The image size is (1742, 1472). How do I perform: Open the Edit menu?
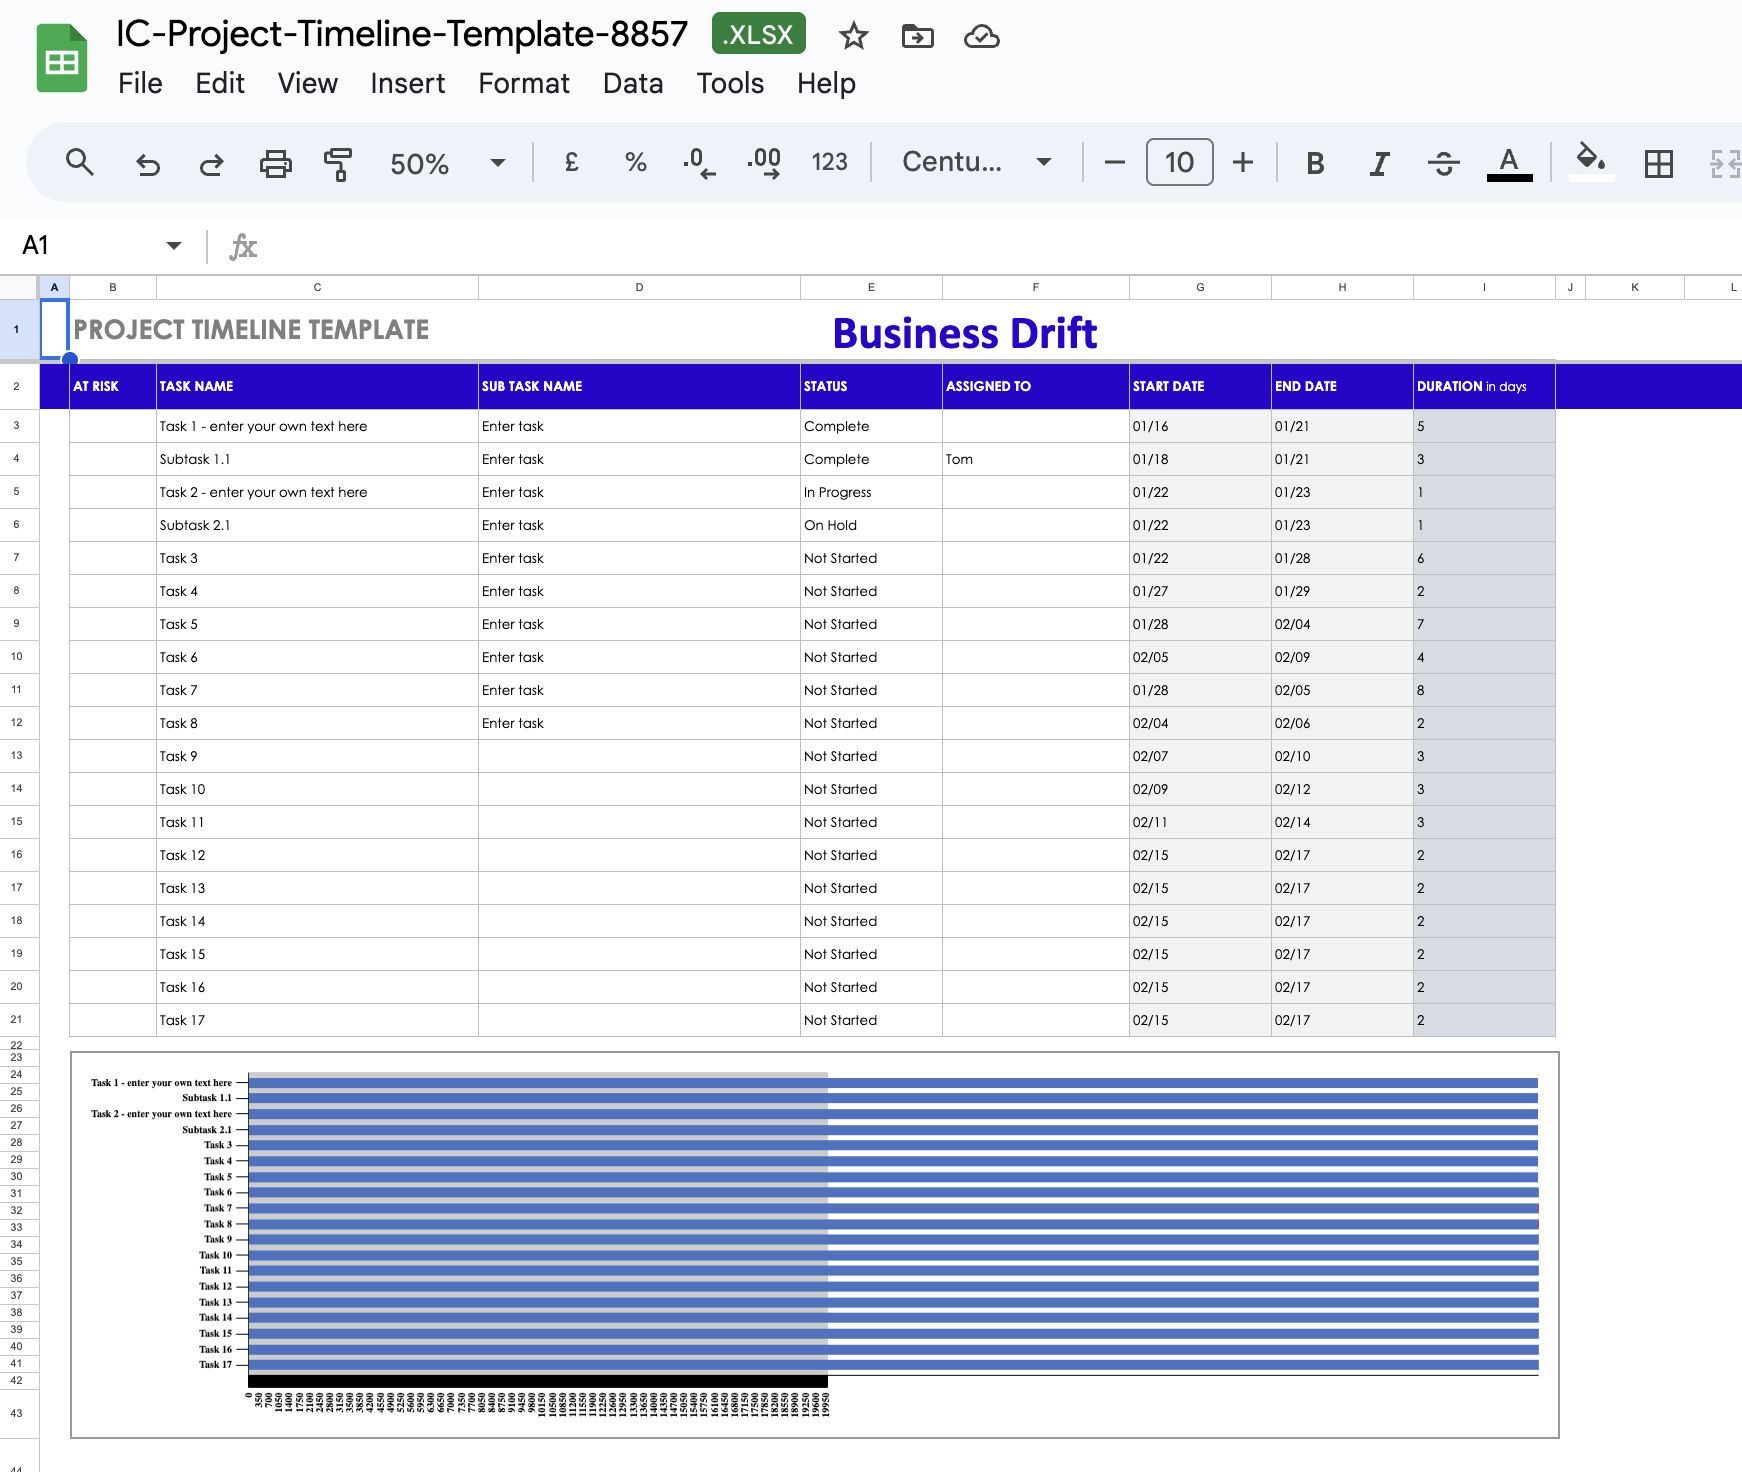tap(220, 84)
